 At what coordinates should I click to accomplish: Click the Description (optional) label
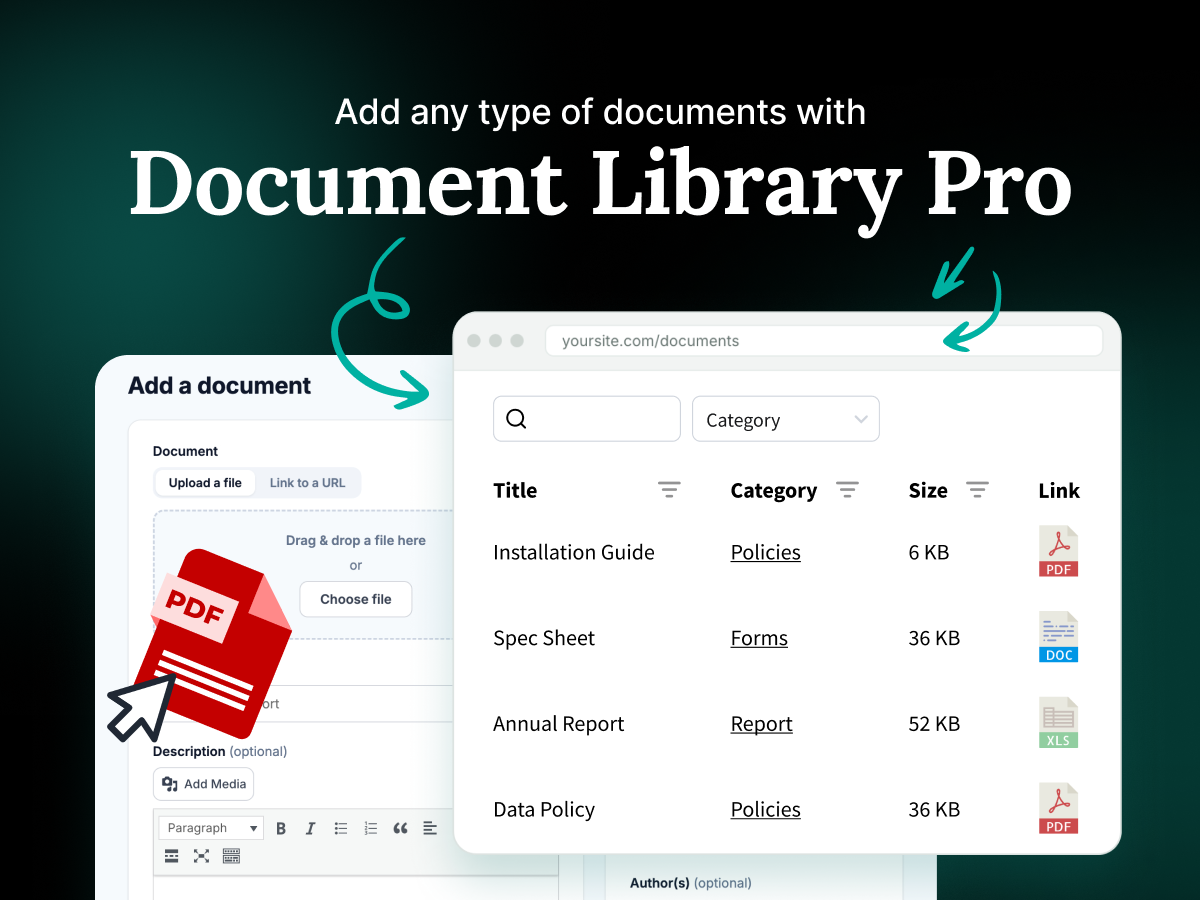click(x=220, y=751)
